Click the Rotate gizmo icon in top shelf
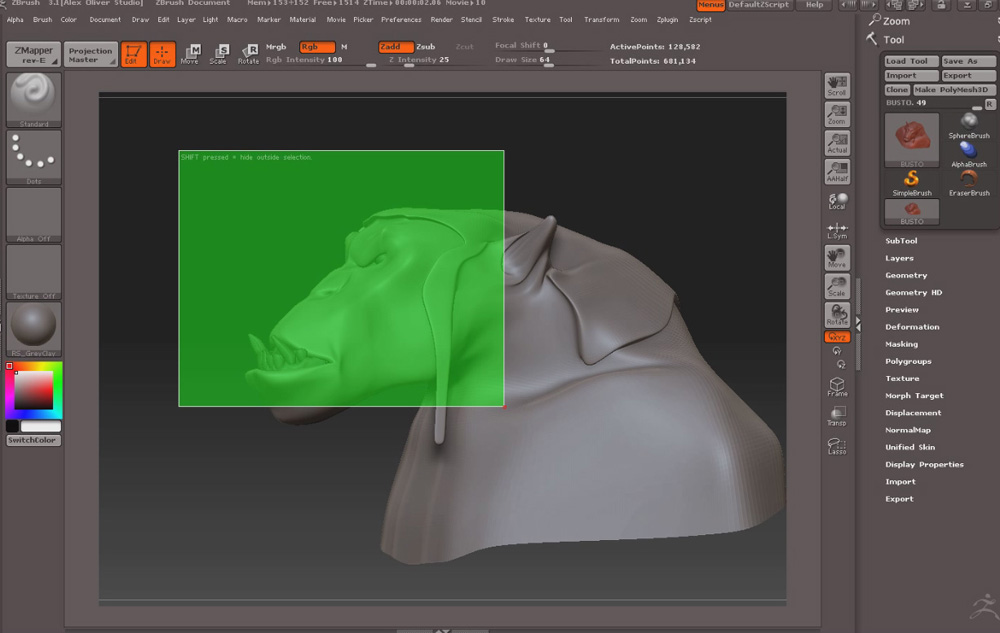Screen dimensions: 1000x633 pos(248,54)
